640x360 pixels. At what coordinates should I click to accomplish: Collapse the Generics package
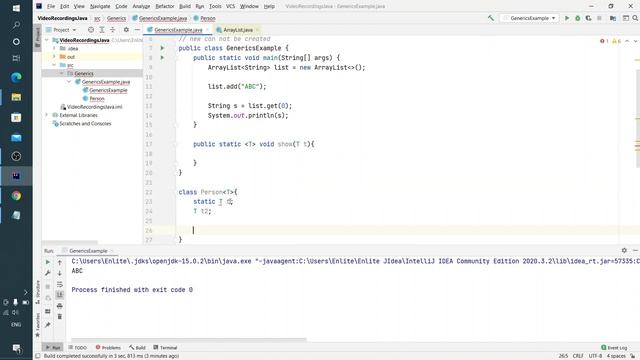click(62, 73)
